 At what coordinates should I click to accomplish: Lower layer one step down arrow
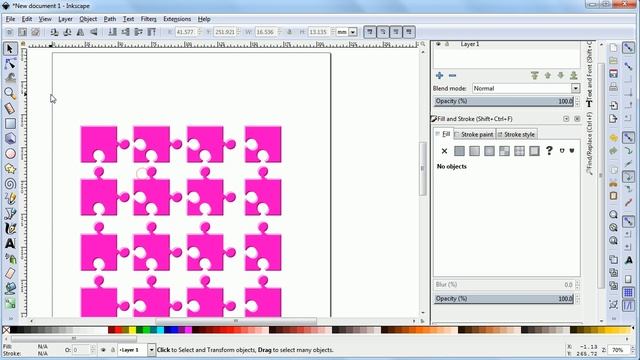pos(561,76)
